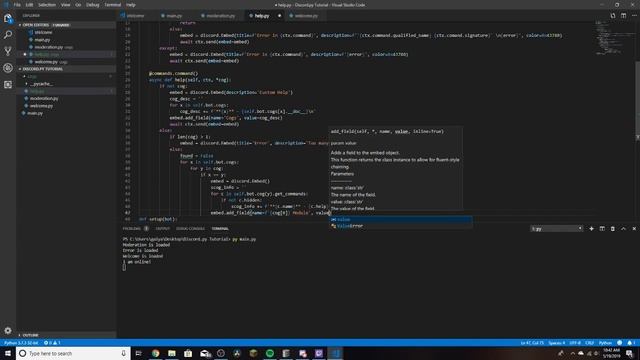
Task: Click the Python language mode in status bar
Action: (605, 343)
